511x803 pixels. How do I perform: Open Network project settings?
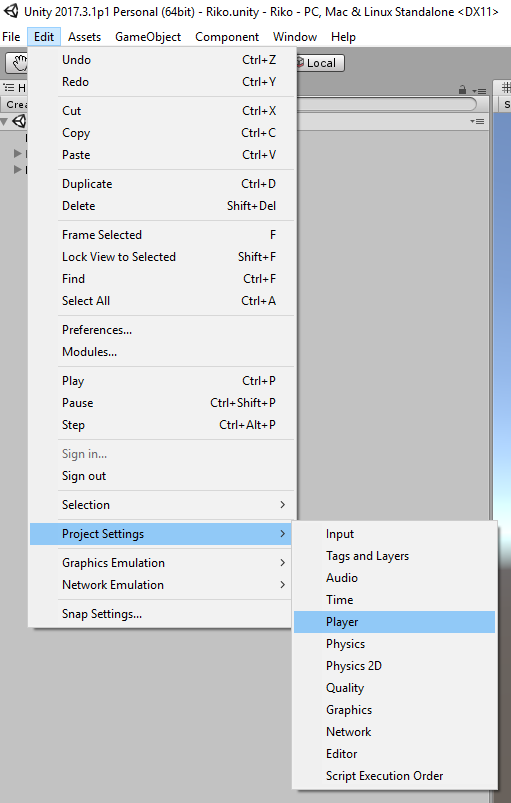point(394,732)
